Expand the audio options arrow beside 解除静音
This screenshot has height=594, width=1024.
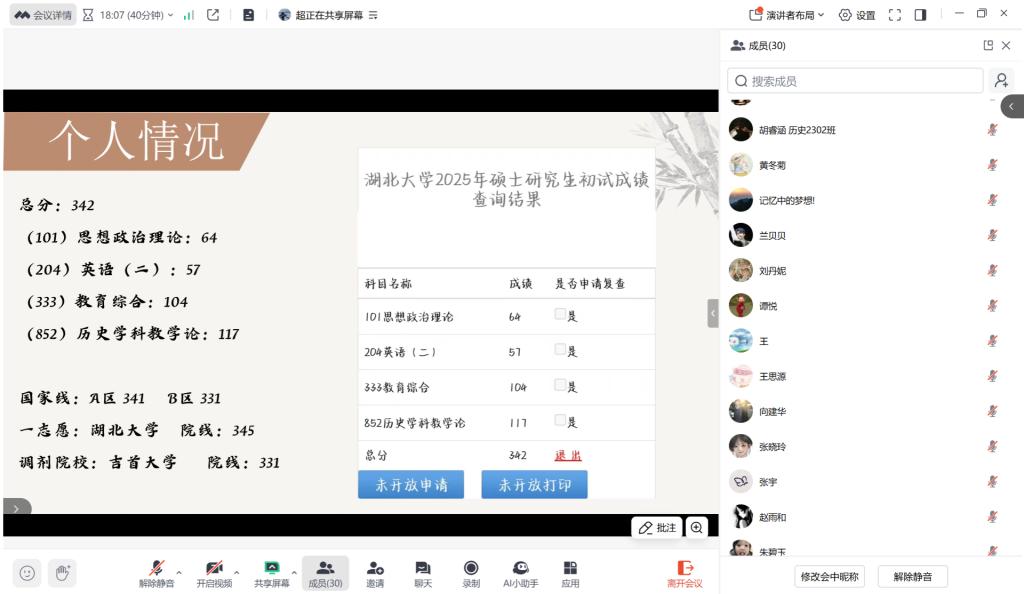179,573
